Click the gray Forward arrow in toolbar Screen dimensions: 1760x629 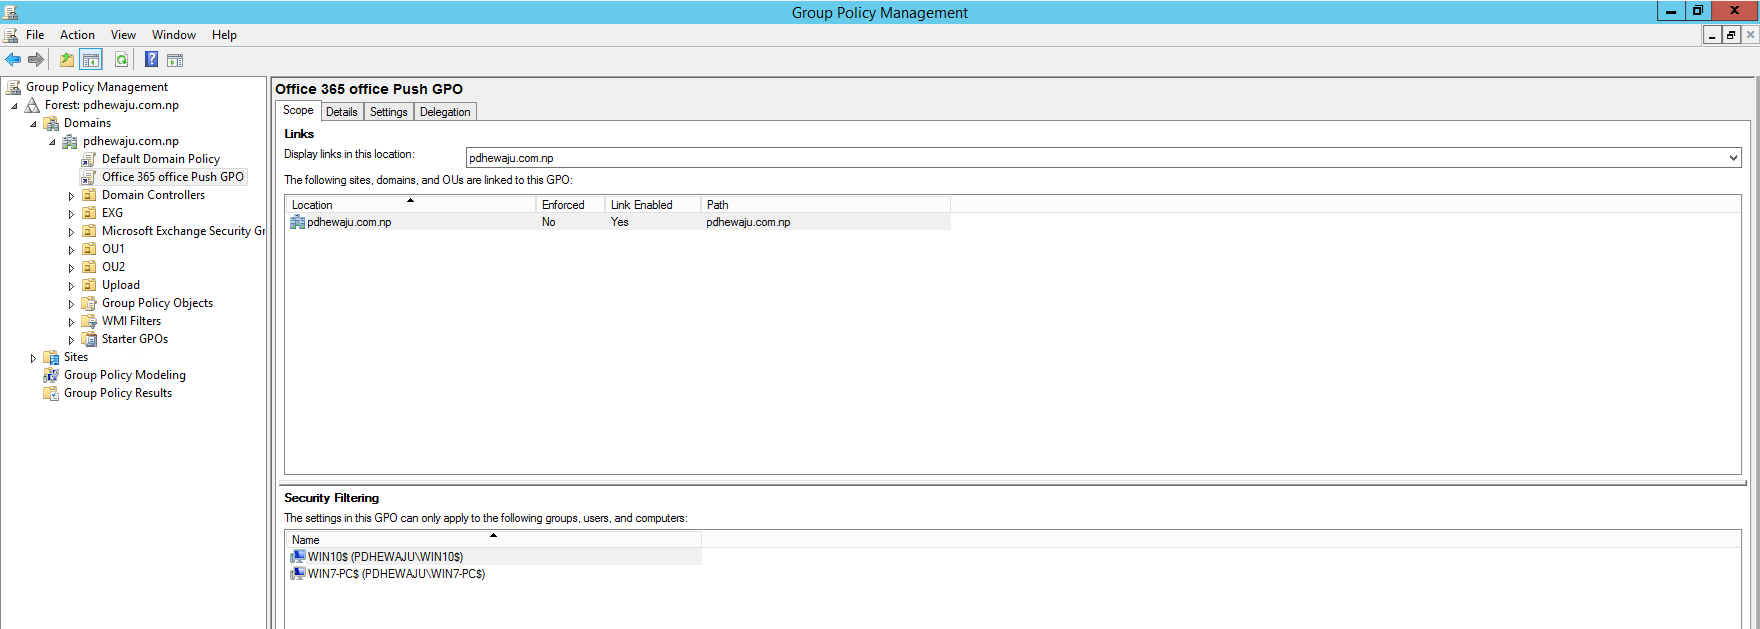click(36, 60)
